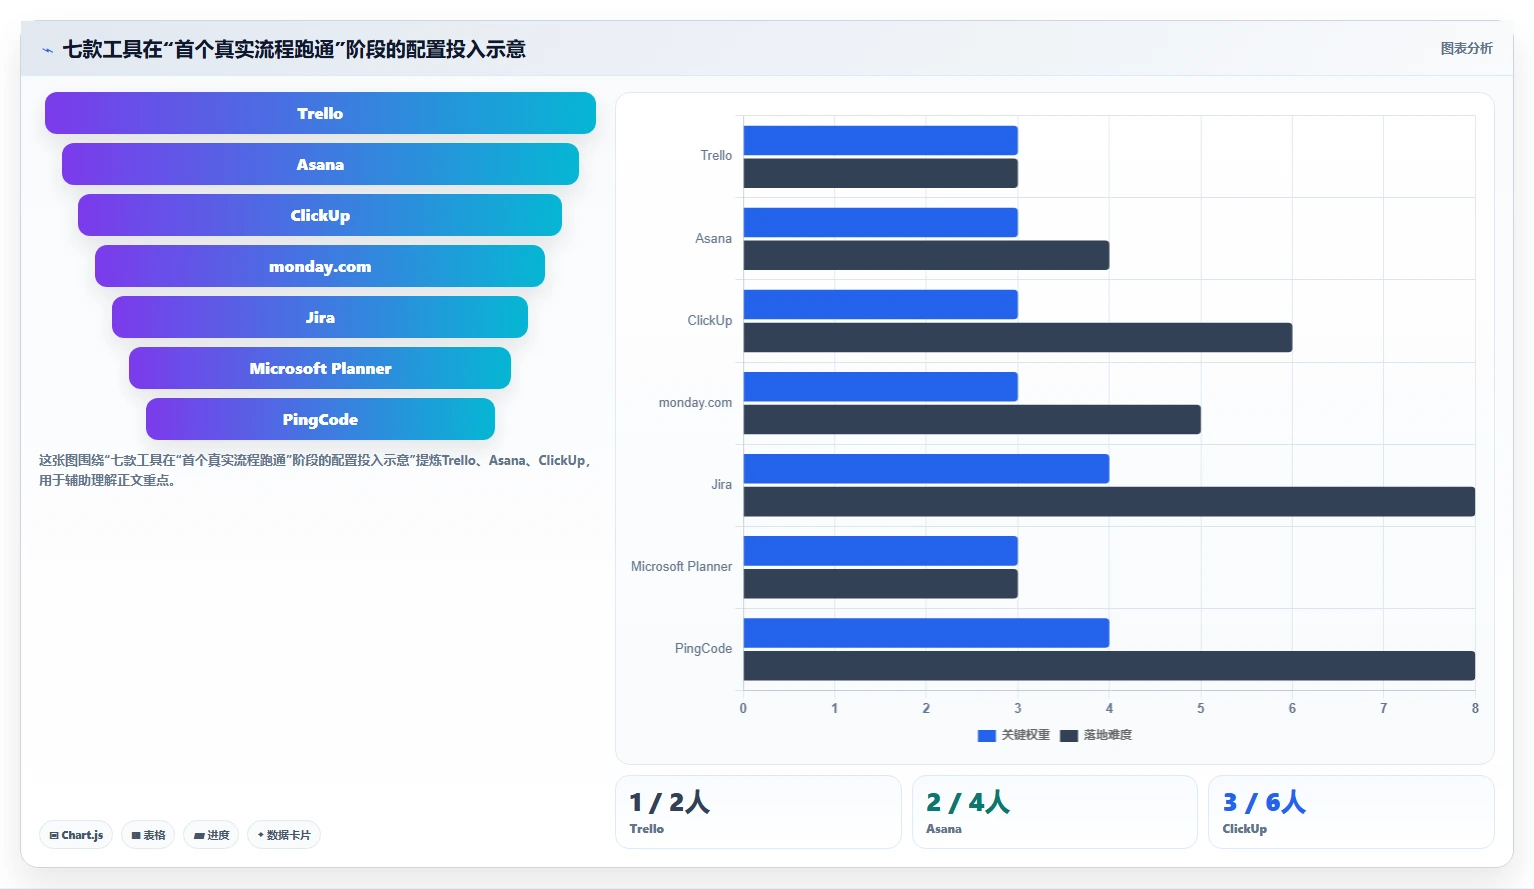1534x889 pixels.
Task: Click the blue 关键权重 bar for PingCode
Action: tap(926, 632)
